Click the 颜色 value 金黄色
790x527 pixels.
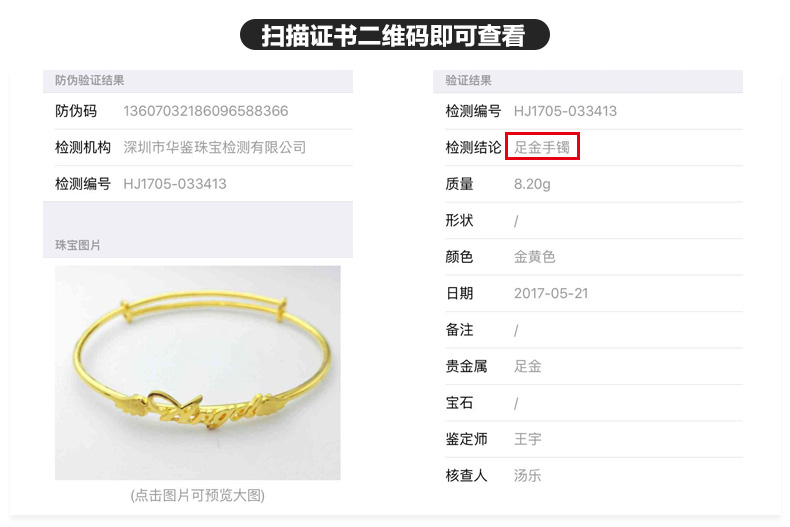[534, 257]
